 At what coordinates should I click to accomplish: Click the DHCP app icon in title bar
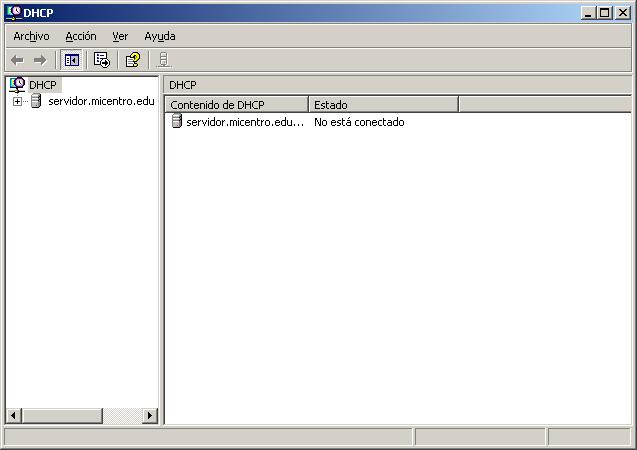12,13
